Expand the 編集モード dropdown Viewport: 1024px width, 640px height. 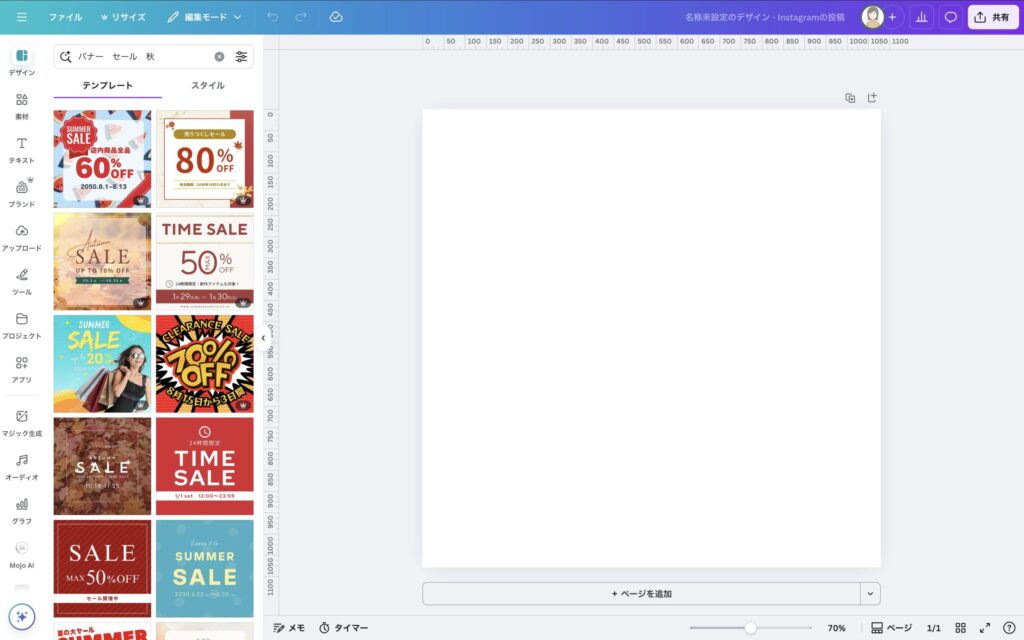[204, 17]
